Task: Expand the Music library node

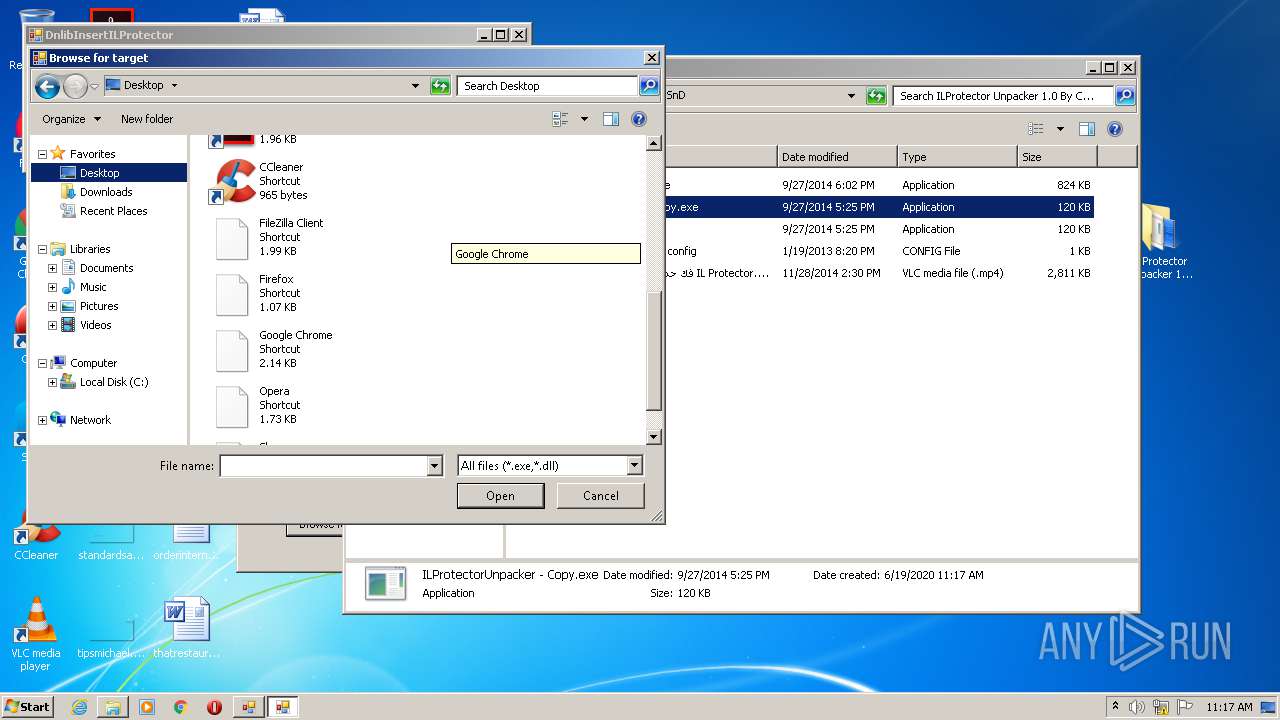Action: (x=52, y=287)
